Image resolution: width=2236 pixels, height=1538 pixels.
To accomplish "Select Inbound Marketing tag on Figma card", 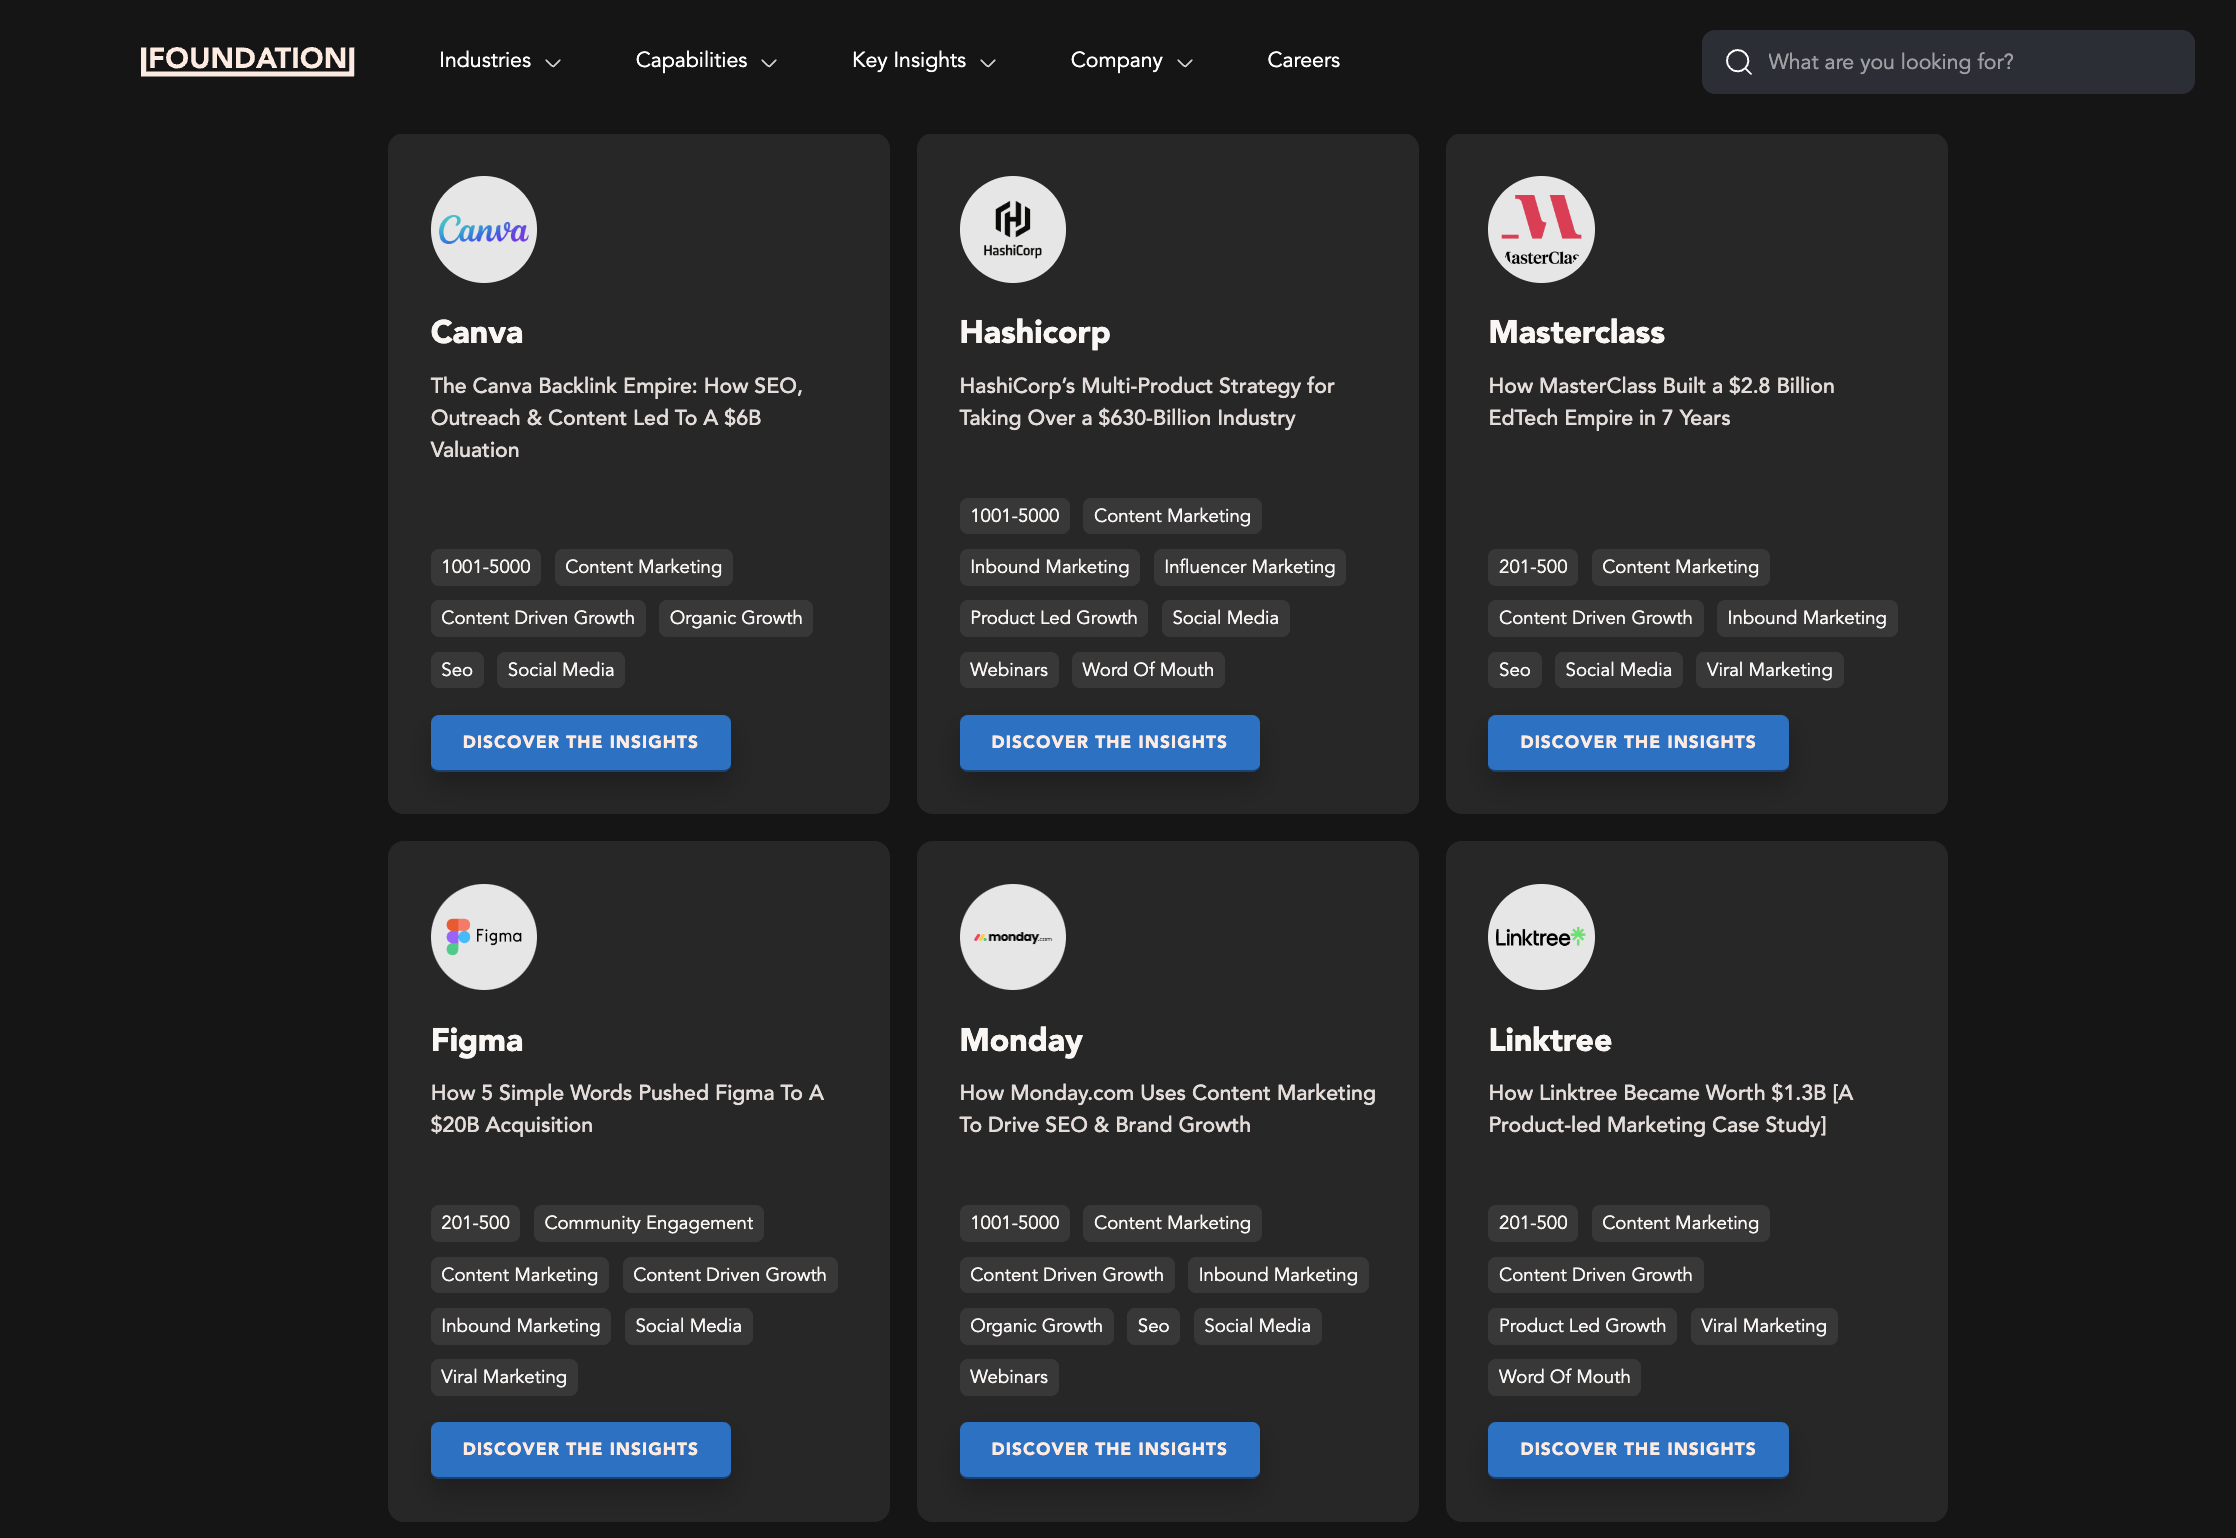I will click(x=521, y=1326).
